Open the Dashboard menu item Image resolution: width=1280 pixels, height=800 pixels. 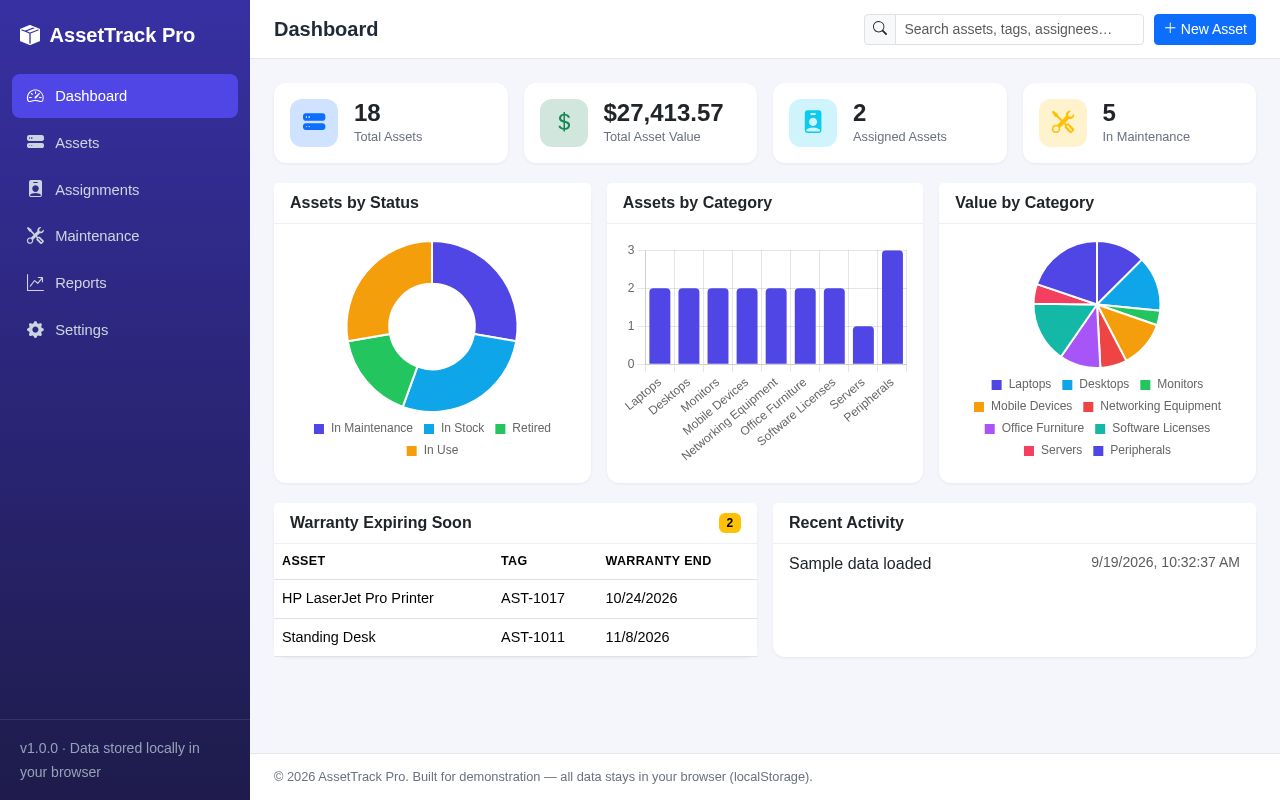(x=125, y=96)
